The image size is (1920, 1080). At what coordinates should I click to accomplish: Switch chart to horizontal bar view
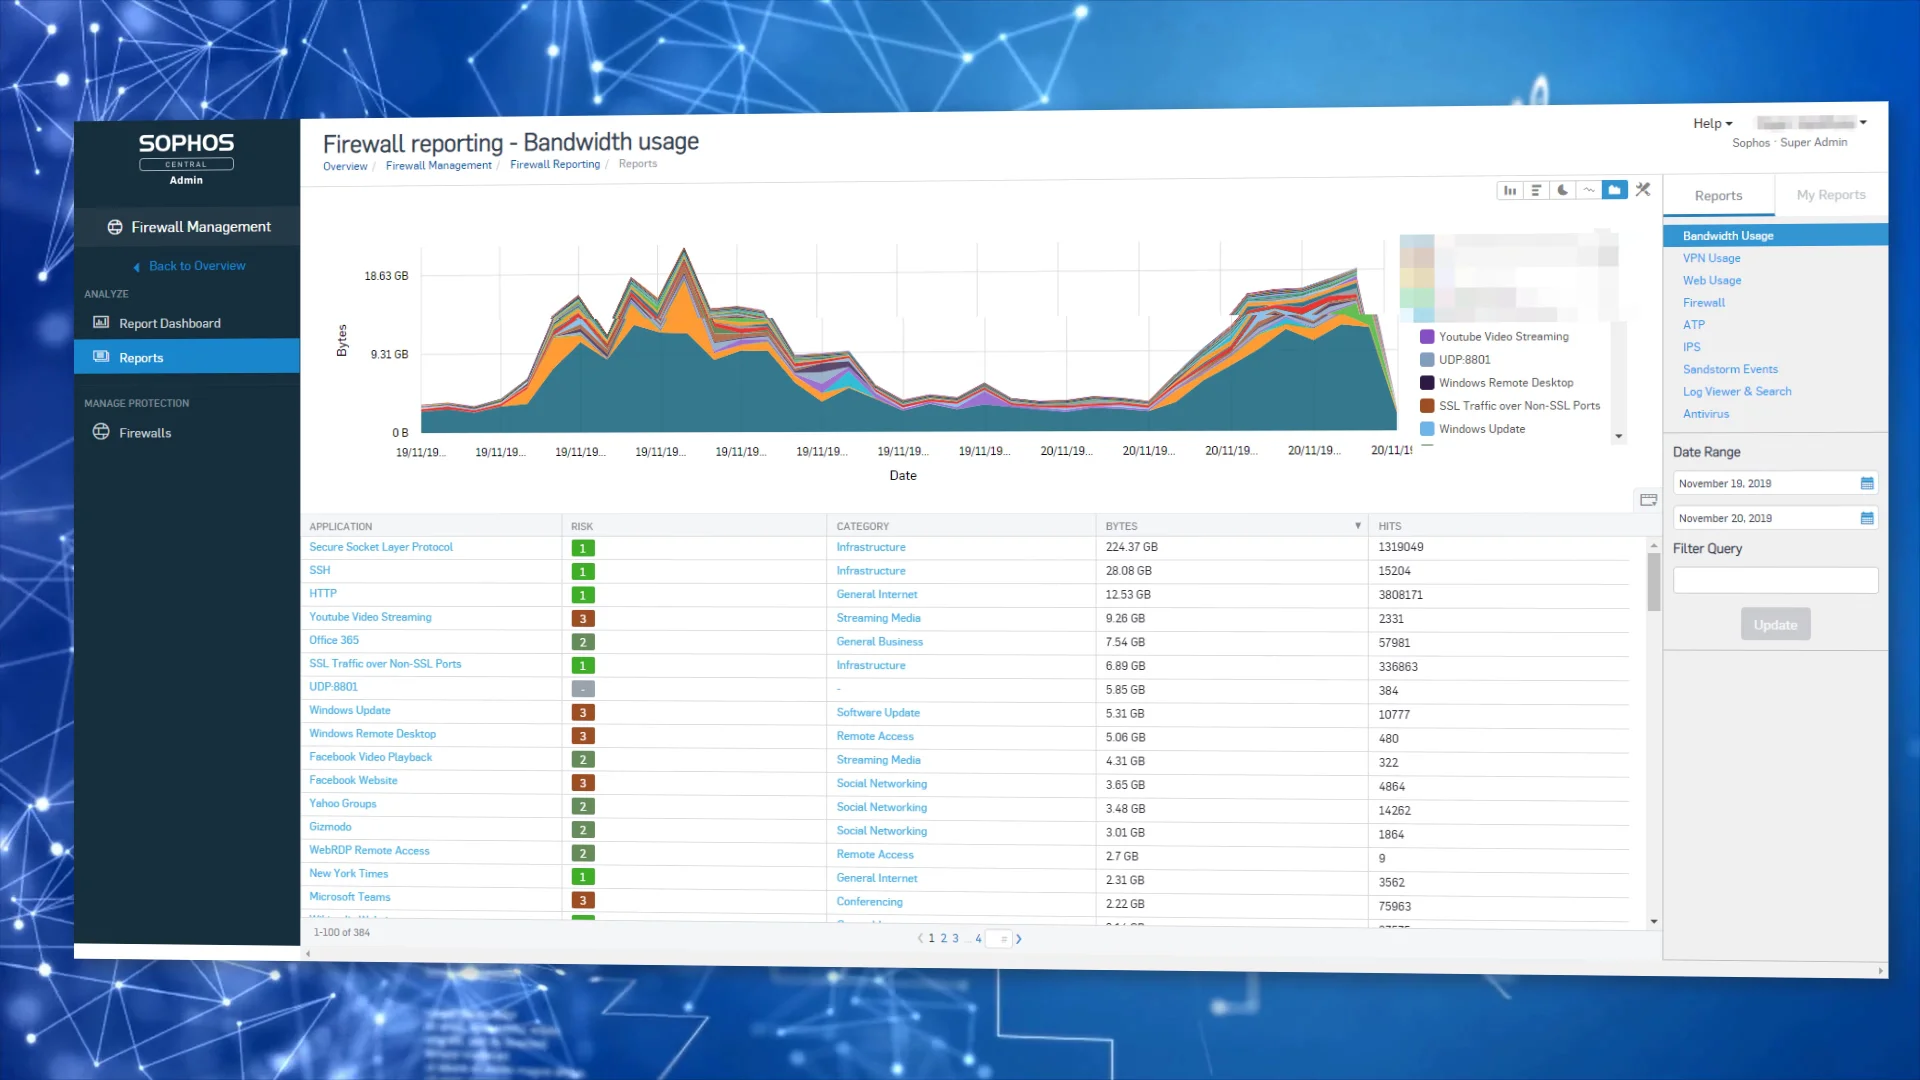(x=1536, y=190)
